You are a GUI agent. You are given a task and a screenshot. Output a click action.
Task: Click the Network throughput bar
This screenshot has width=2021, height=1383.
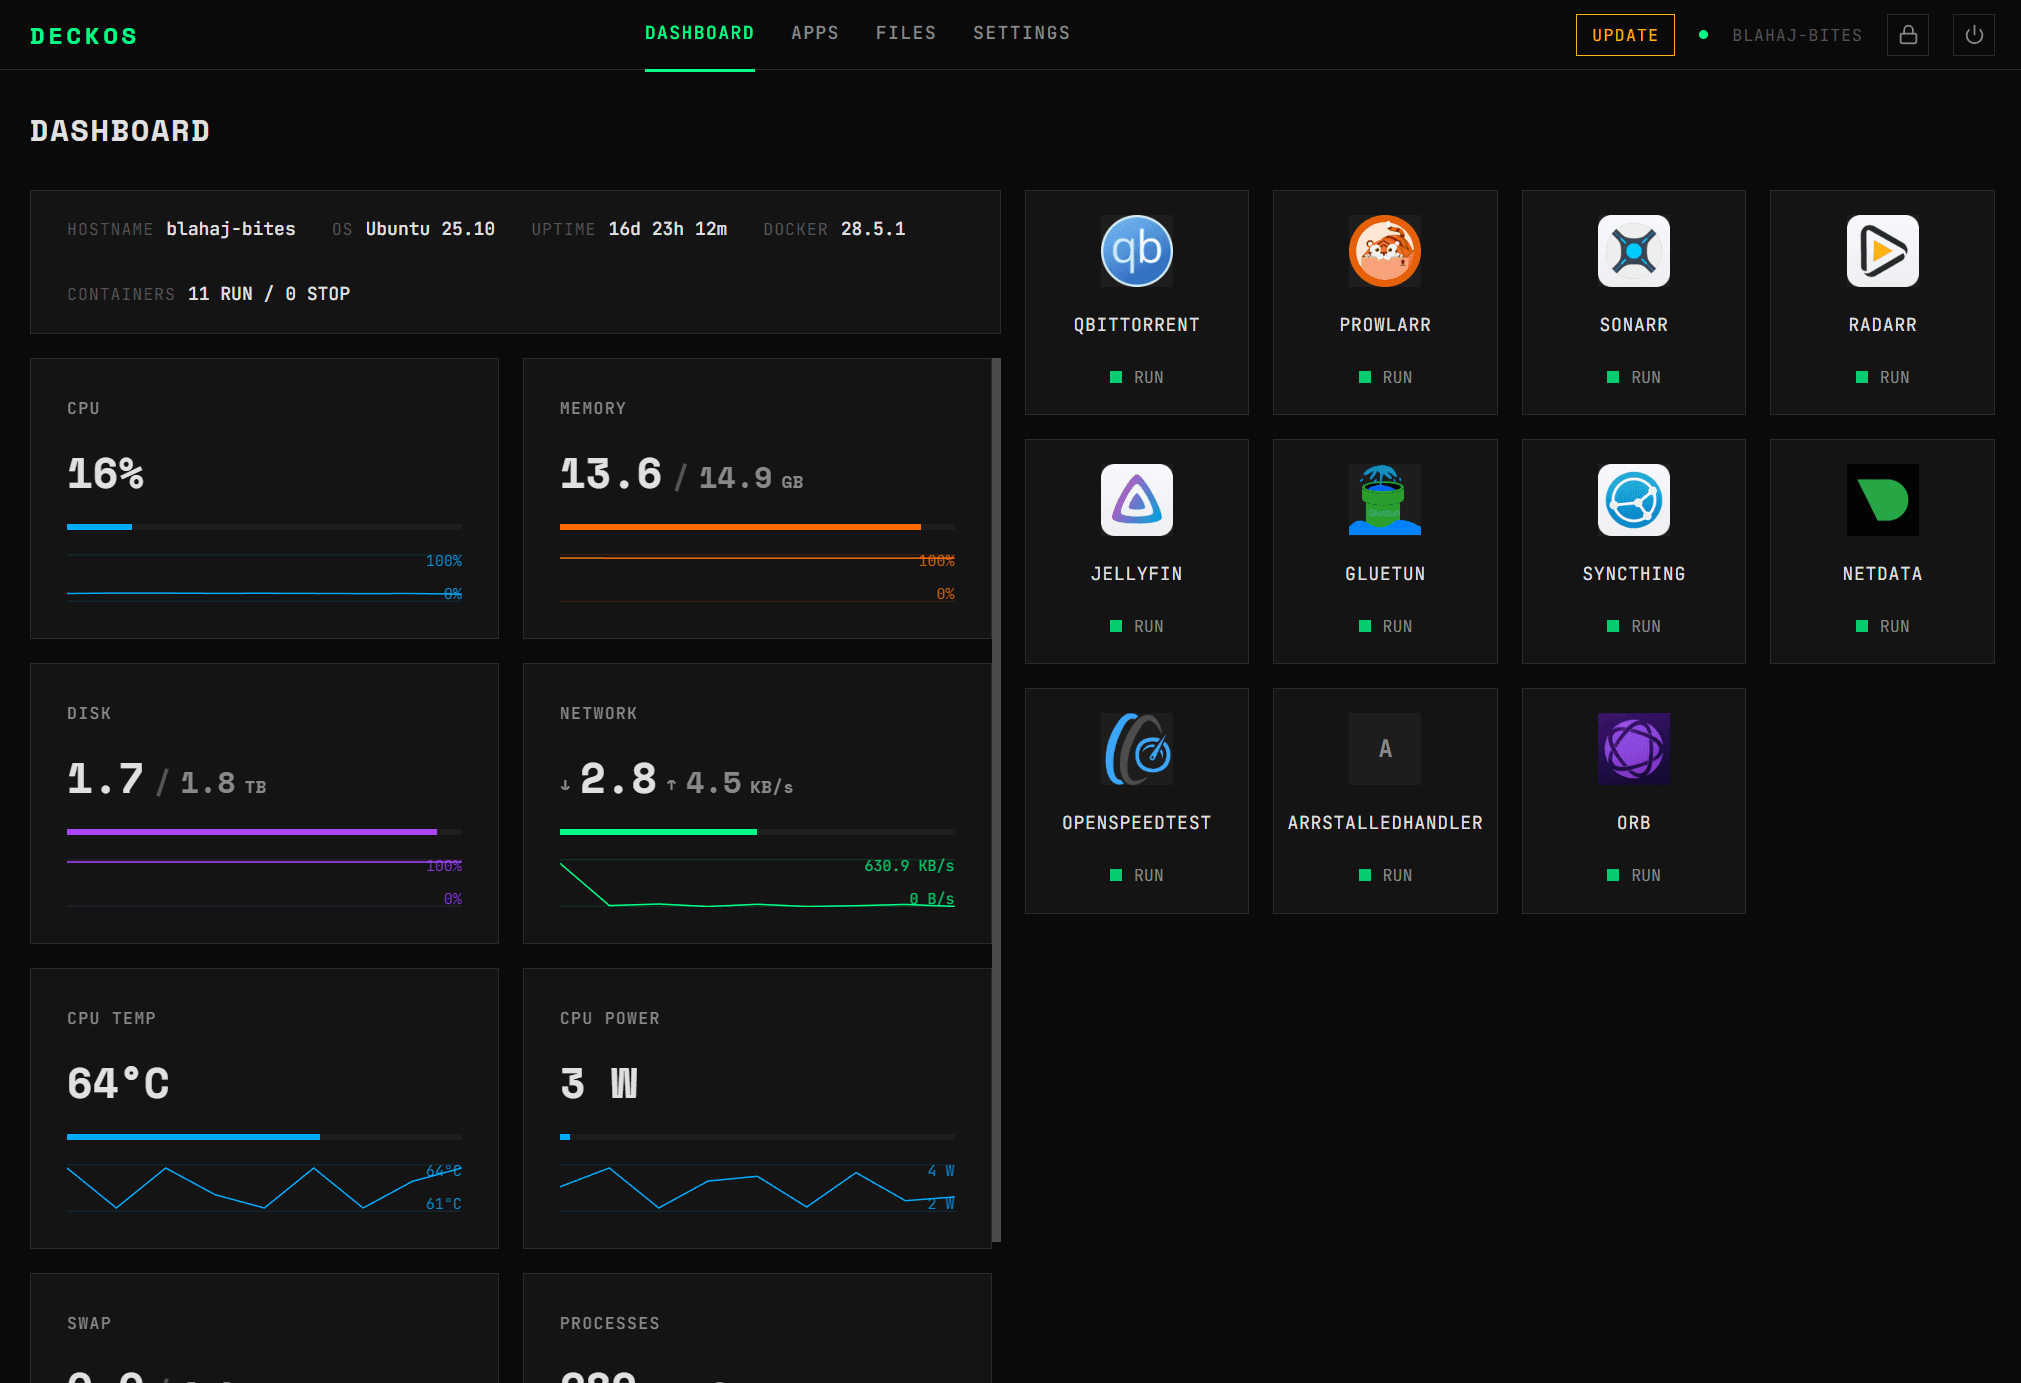click(757, 832)
